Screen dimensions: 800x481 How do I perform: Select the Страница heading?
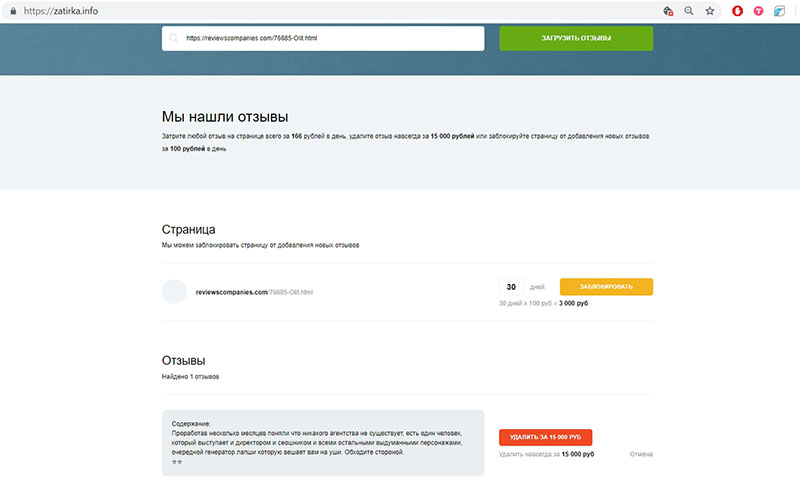click(188, 230)
